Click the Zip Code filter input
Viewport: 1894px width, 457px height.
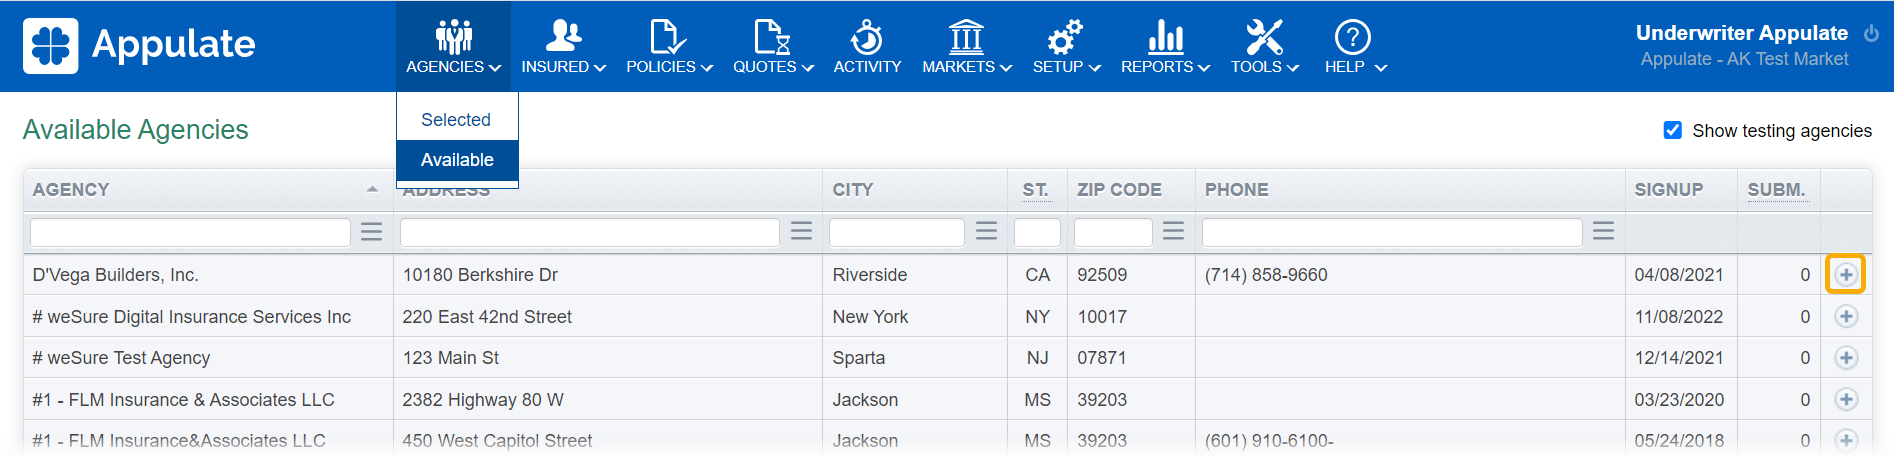1112,232
